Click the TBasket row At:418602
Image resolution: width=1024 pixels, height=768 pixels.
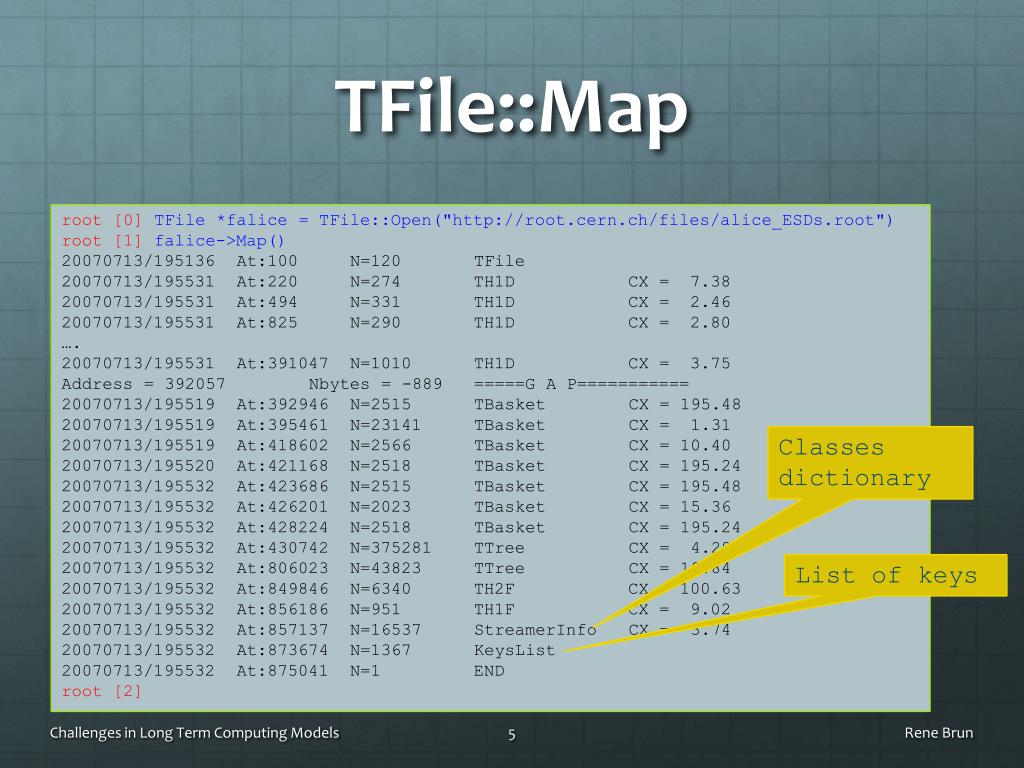(x=396, y=445)
